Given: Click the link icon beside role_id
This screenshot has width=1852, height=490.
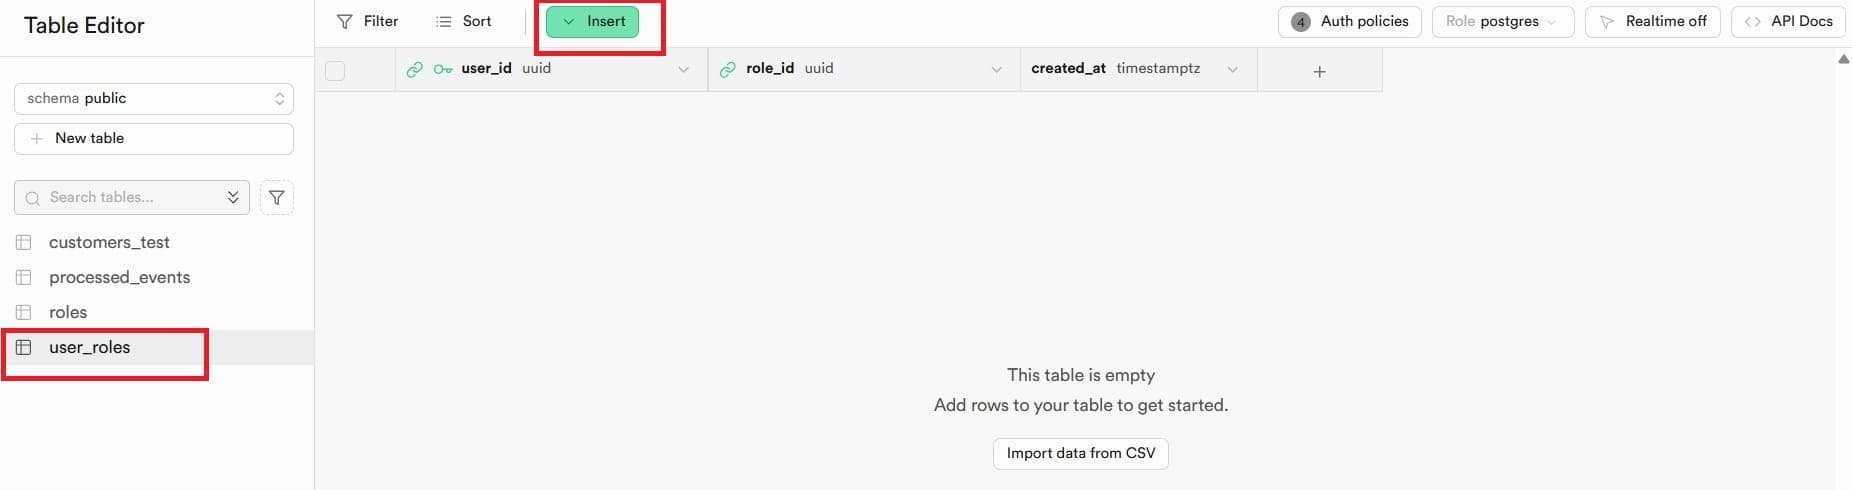Looking at the screenshot, I should coord(727,69).
